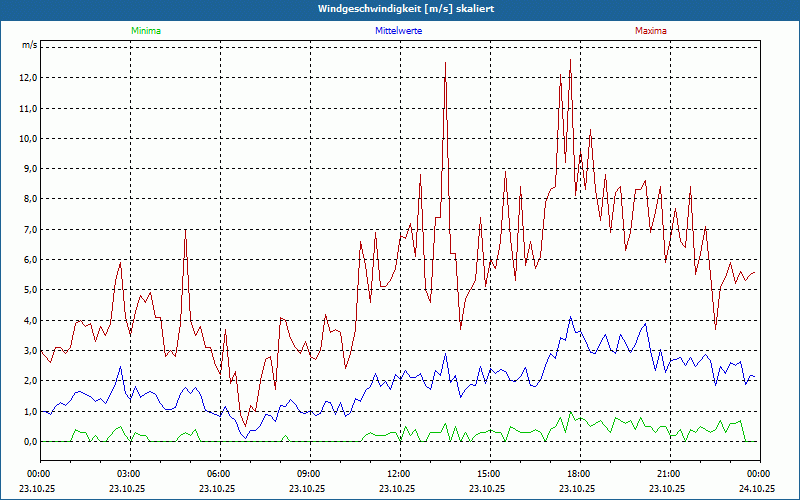
Task: Click the 21:00 time axis label
Action: 669,474
